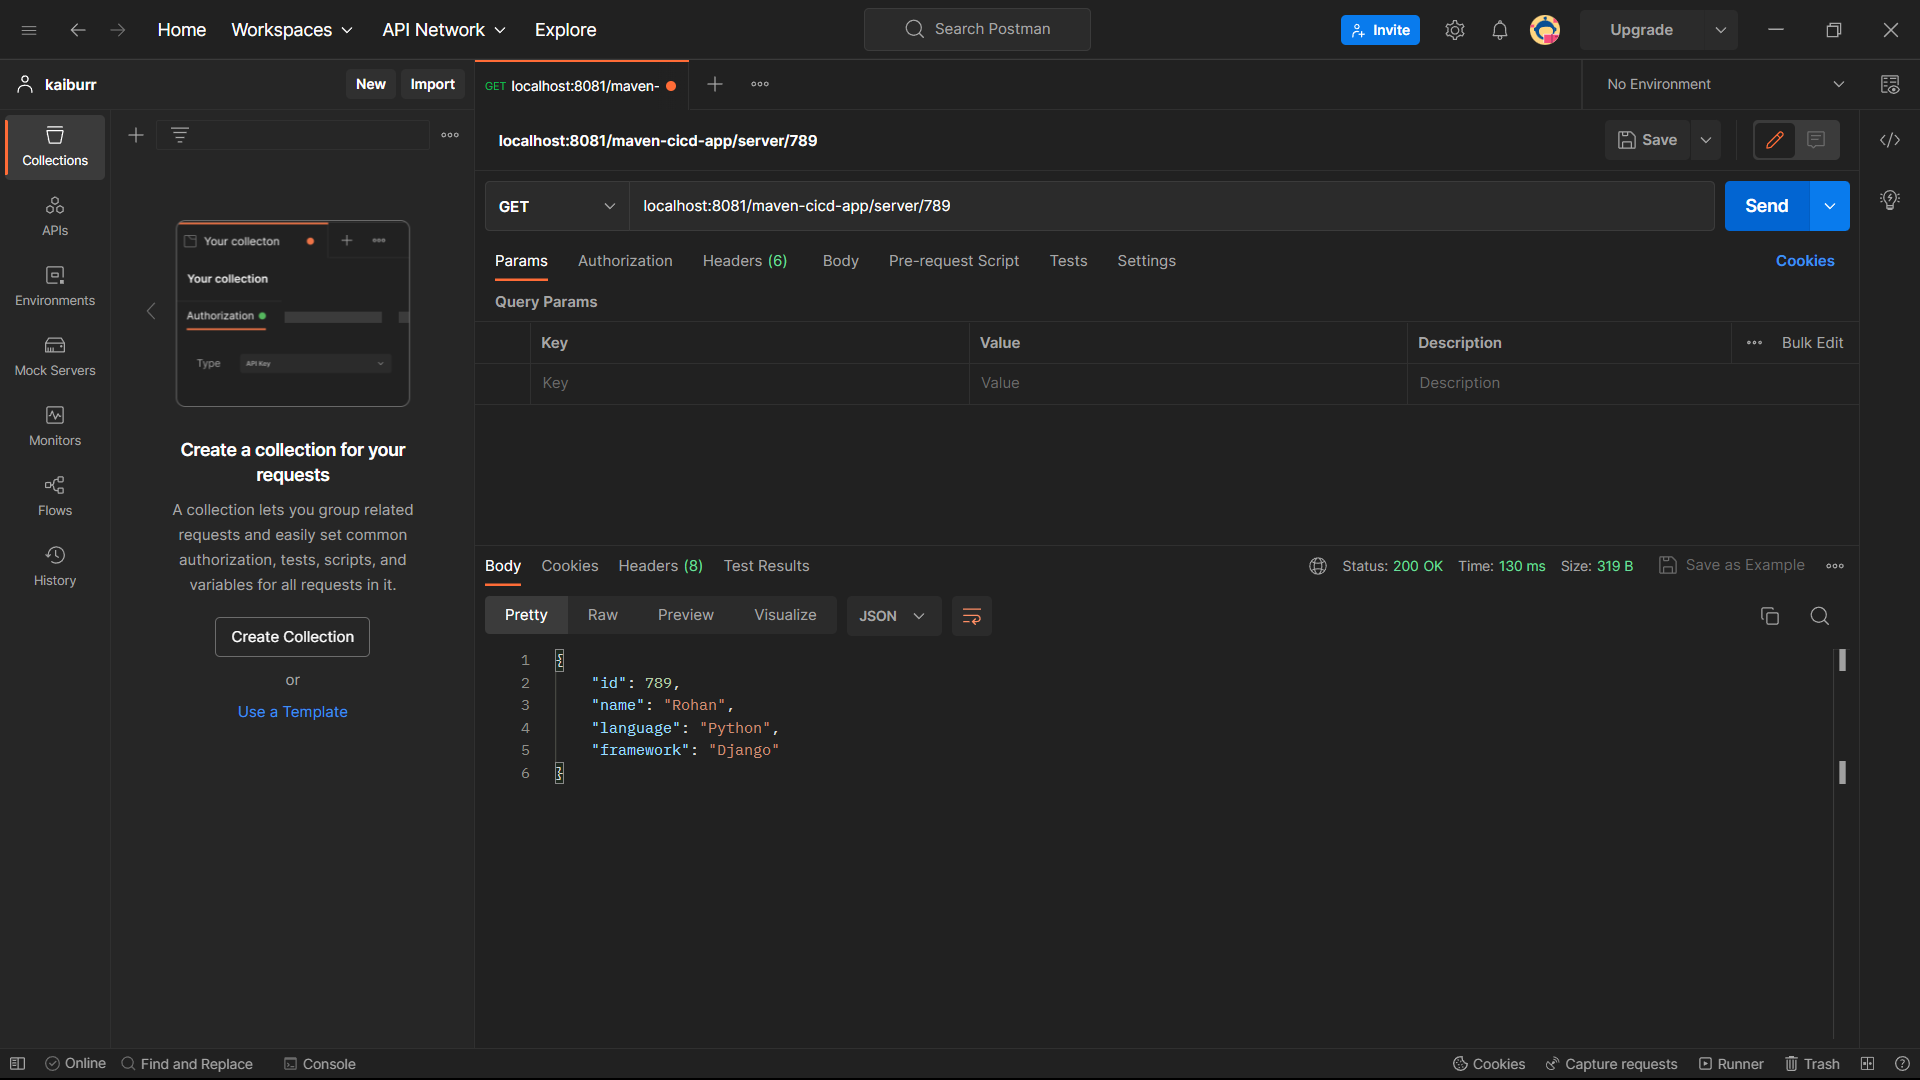Open the JSON response format dropdown
The width and height of the screenshot is (1920, 1080).
[x=892, y=616]
